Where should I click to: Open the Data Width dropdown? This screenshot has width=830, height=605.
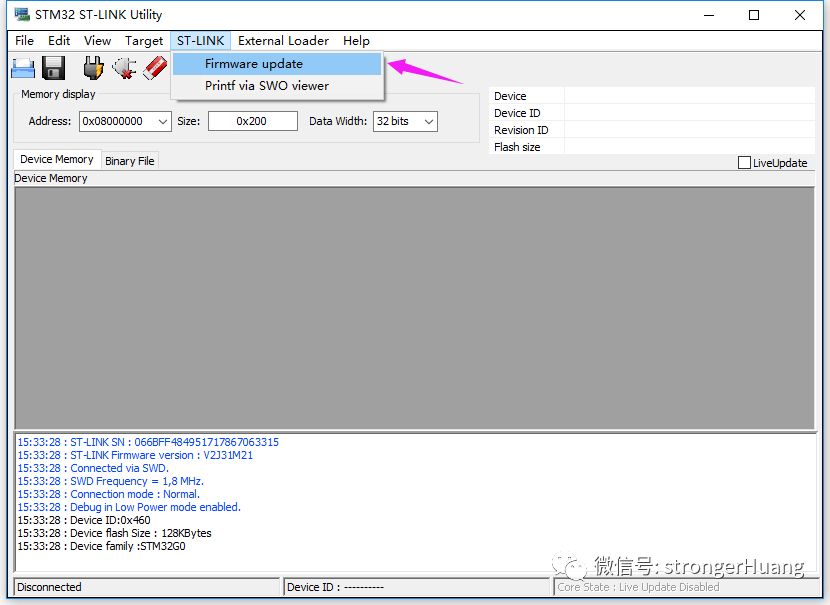click(x=429, y=121)
